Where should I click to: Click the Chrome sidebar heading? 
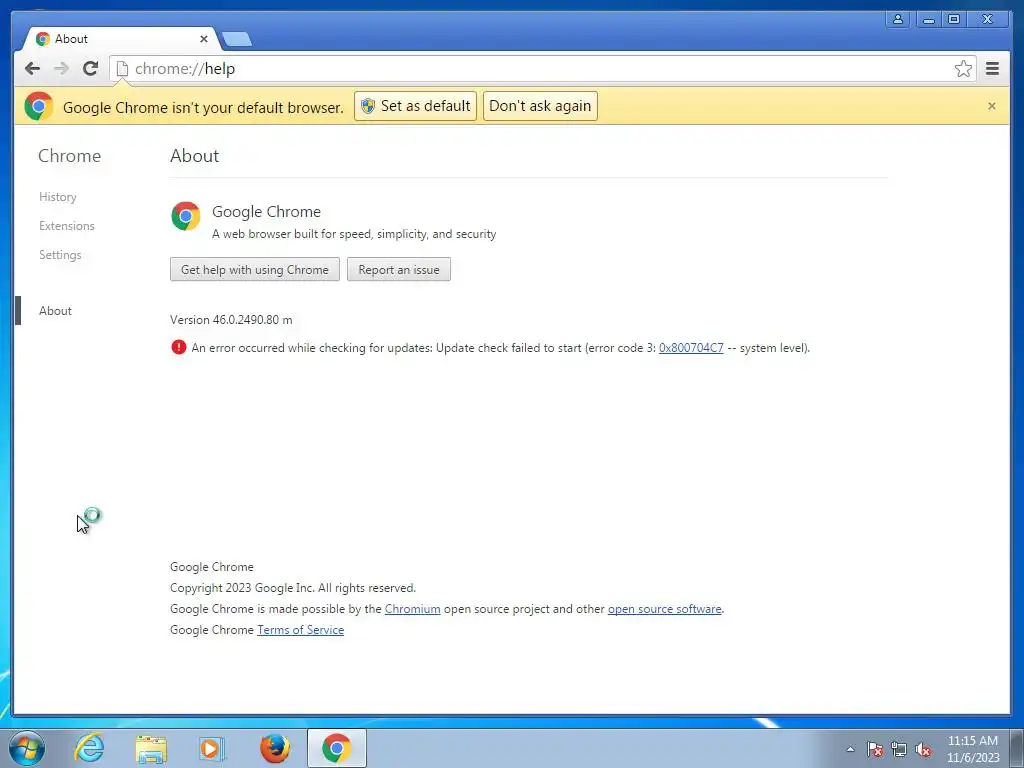(69, 155)
